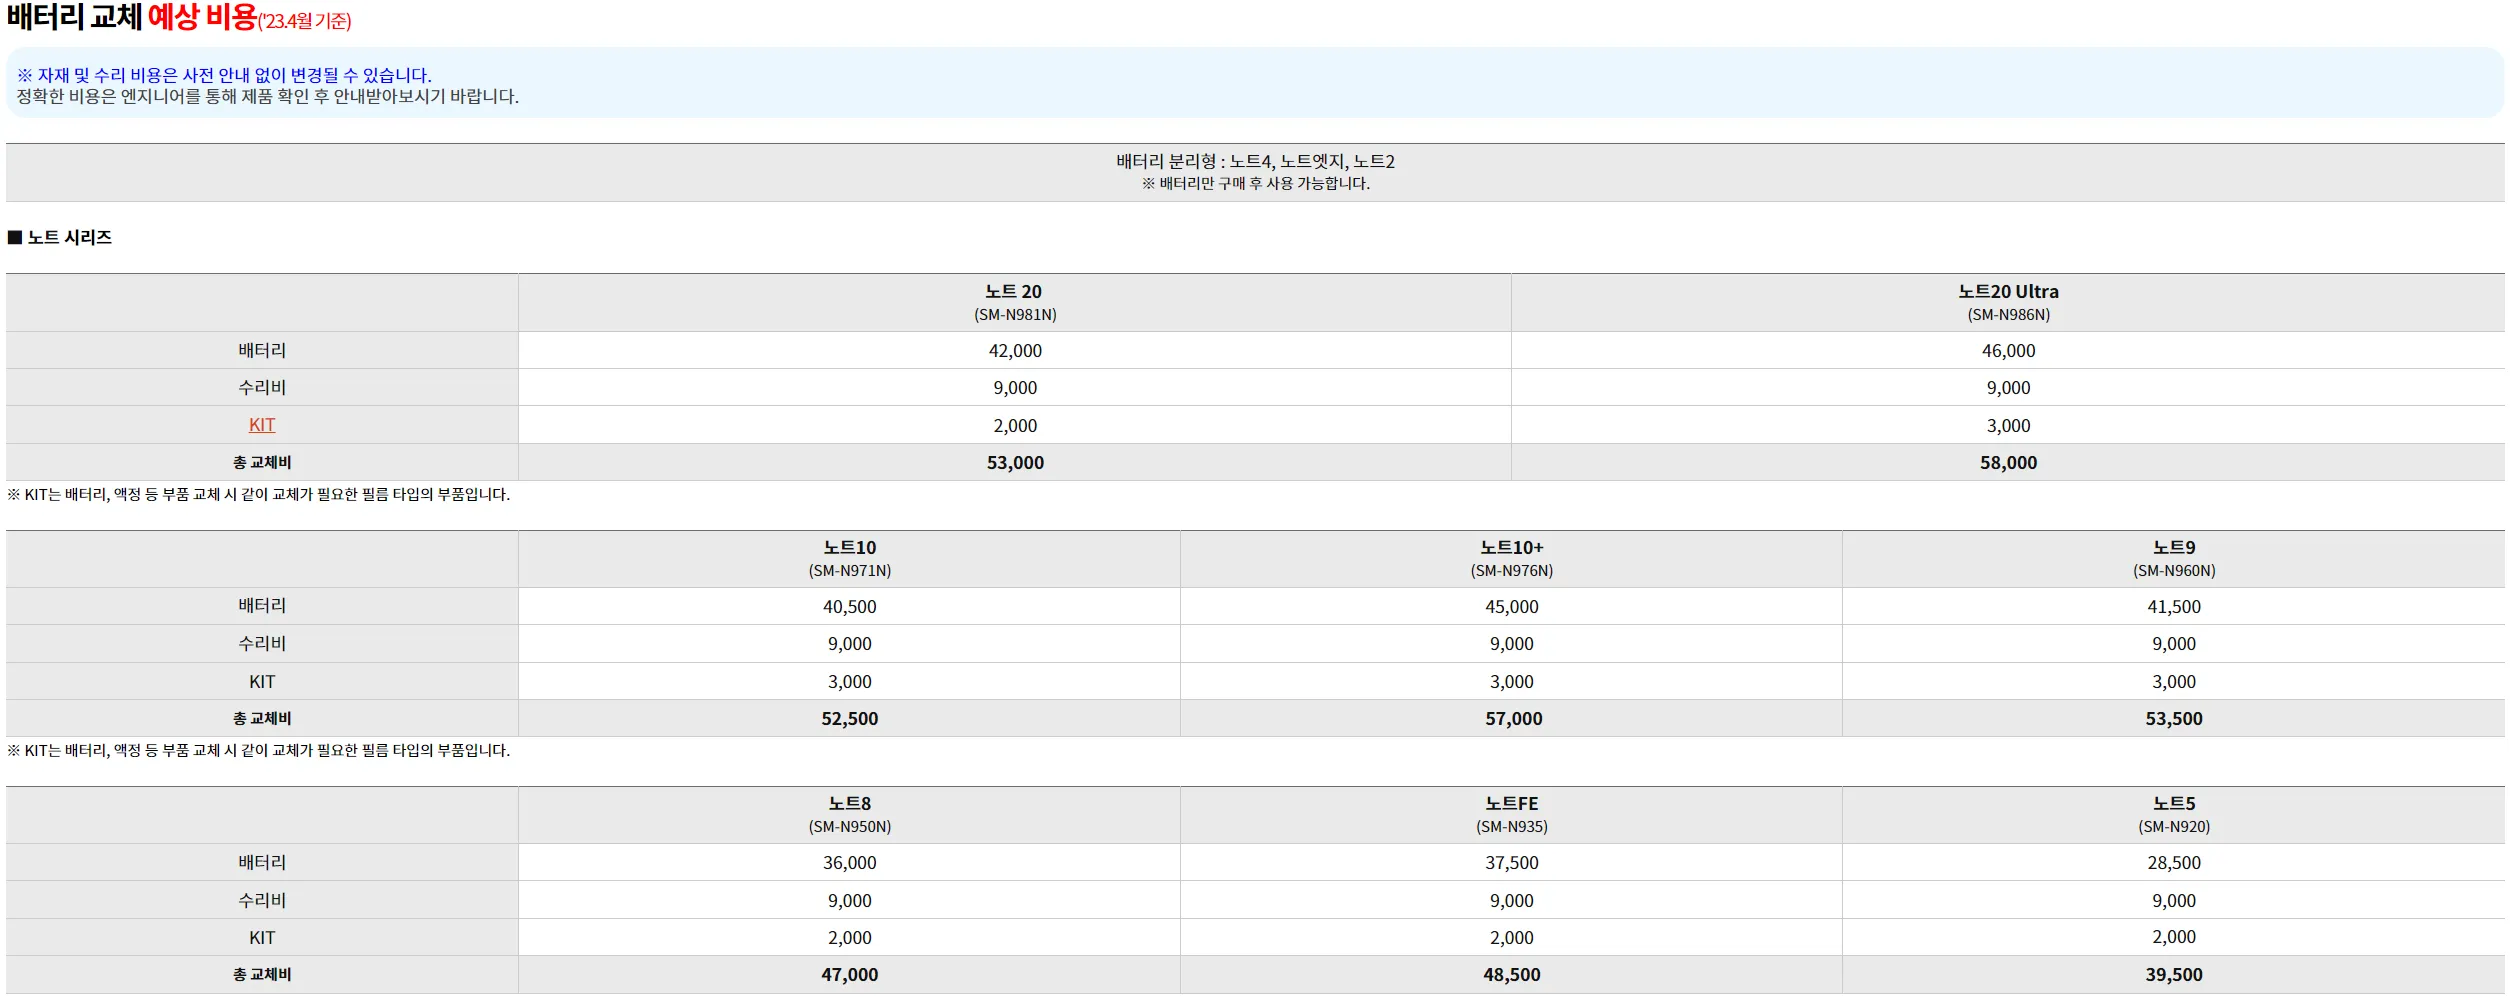
Task: Click the 58,000 total replacement cost
Action: pos(2008,463)
